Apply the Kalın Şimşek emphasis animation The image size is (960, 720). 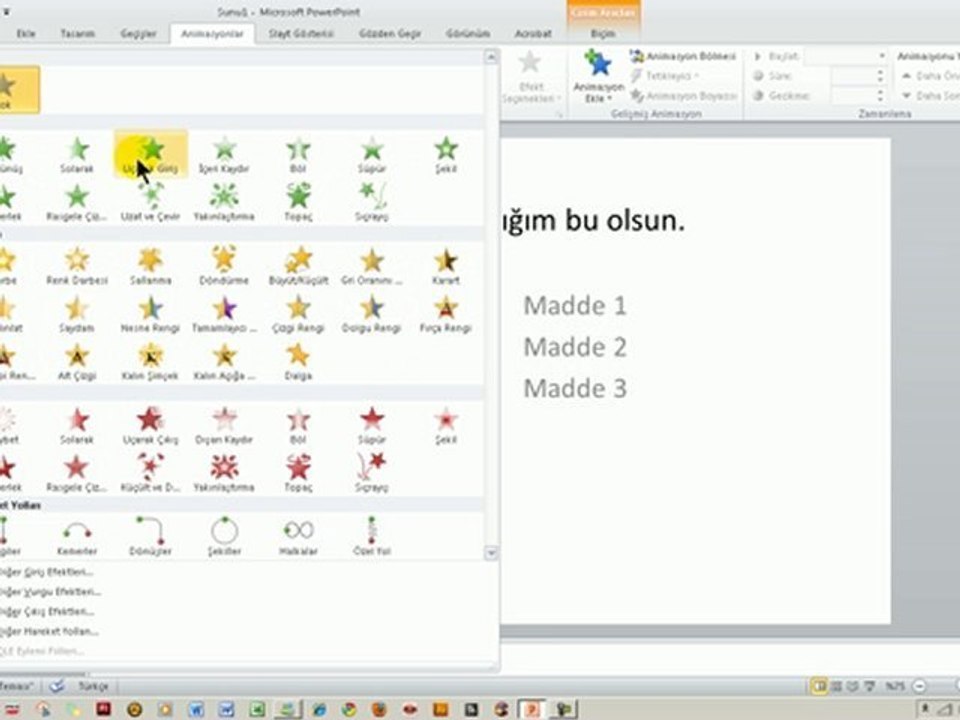[151, 362]
